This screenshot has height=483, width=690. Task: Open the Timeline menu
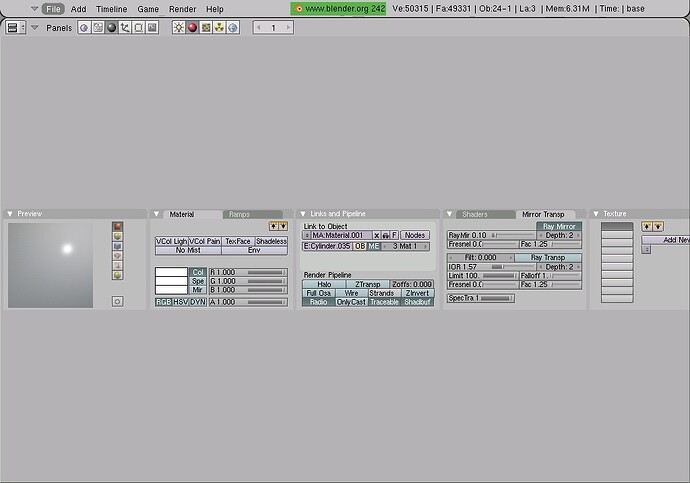(111, 9)
